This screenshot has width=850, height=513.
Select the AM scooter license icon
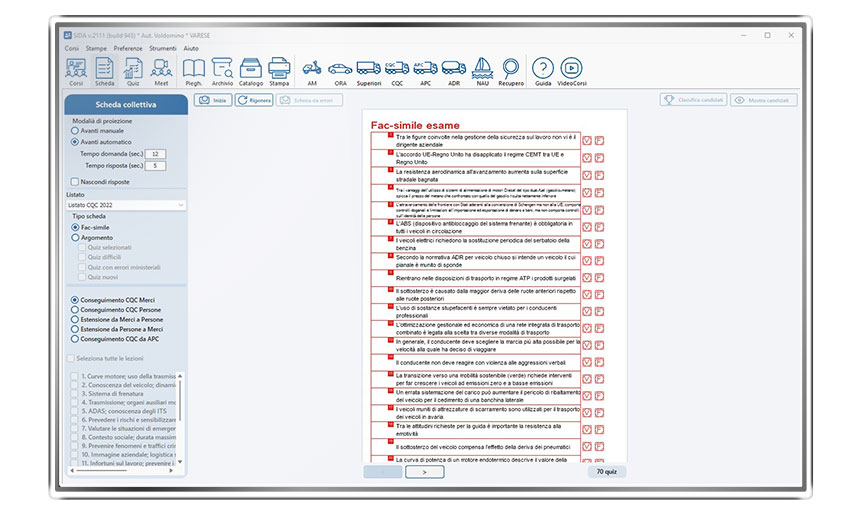click(312, 70)
